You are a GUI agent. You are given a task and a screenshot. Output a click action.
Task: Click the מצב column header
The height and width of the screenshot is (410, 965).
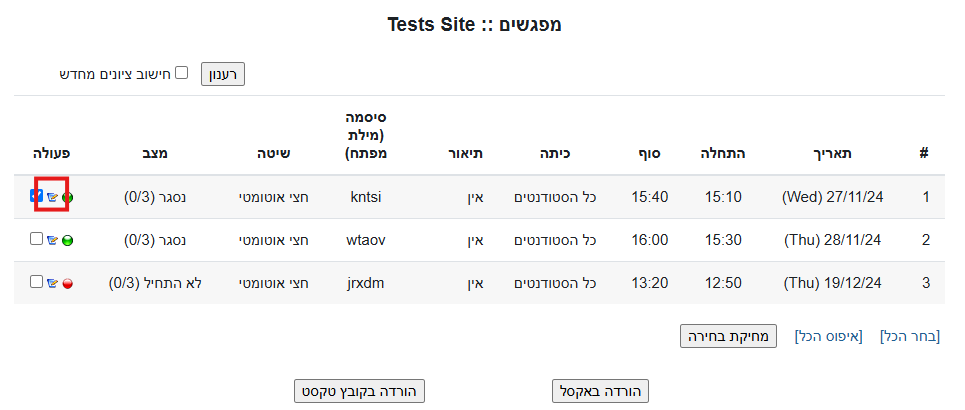(153, 153)
